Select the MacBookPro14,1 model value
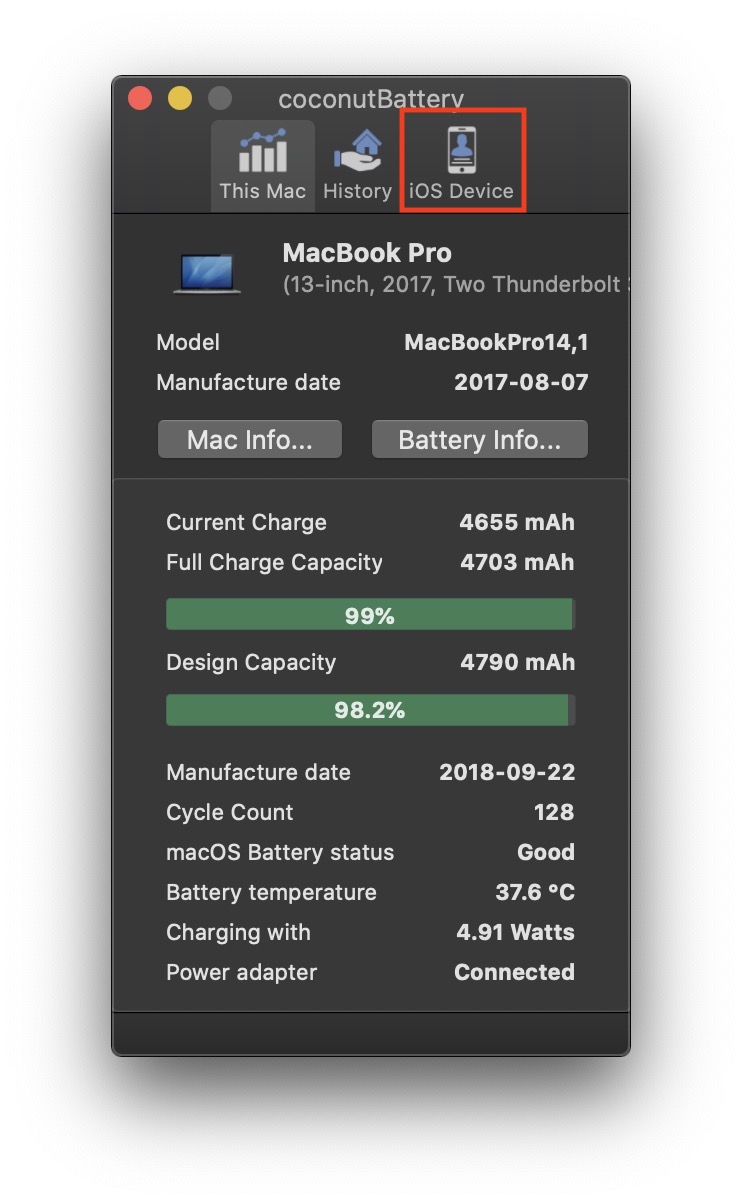742x1204 pixels. [496, 343]
